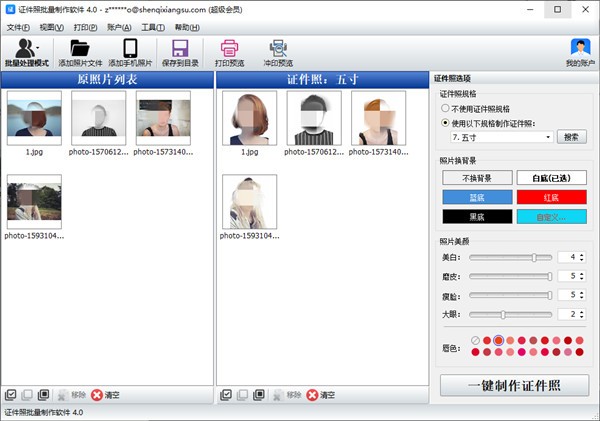The image size is (600, 421).
Task: Open 帮助(H) menu
Action: (187, 28)
